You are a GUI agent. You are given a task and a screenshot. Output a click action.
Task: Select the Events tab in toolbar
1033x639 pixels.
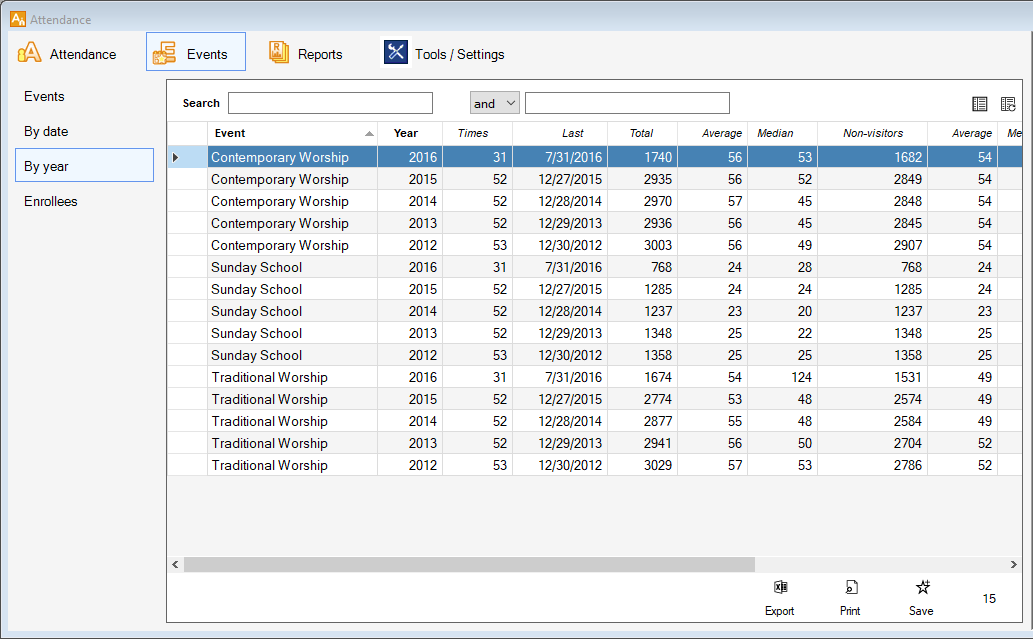point(196,54)
